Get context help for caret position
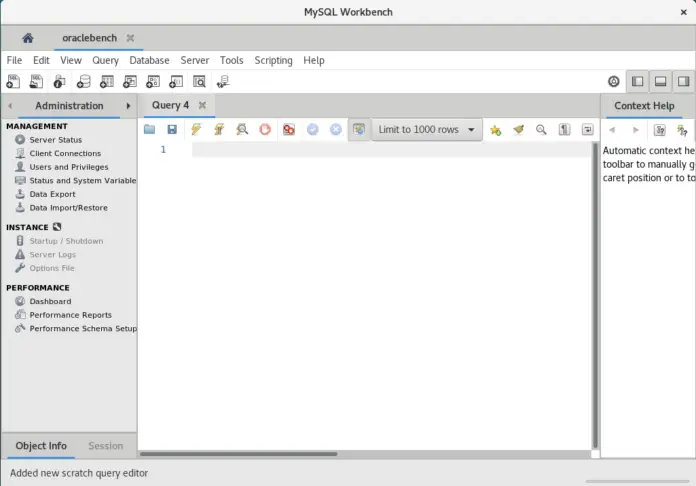The width and height of the screenshot is (696, 486). point(660,130)
